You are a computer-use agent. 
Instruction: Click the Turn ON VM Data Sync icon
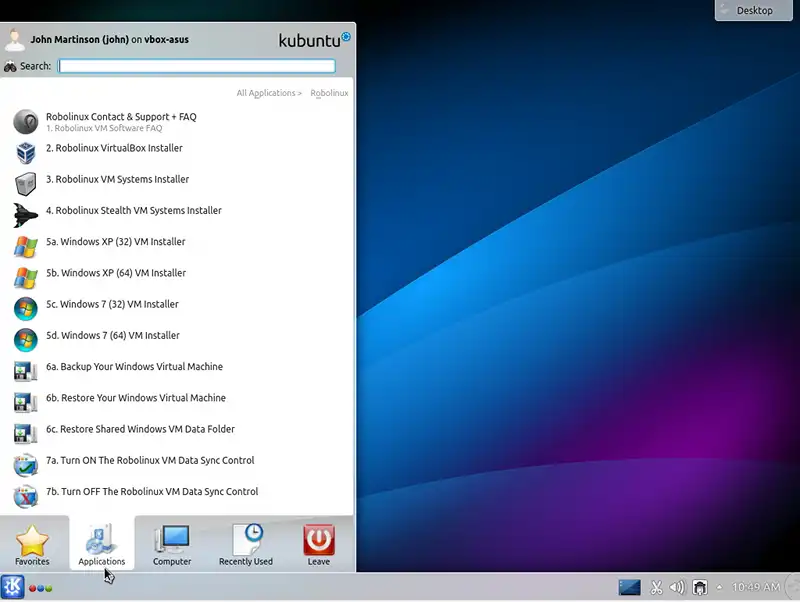26,465
